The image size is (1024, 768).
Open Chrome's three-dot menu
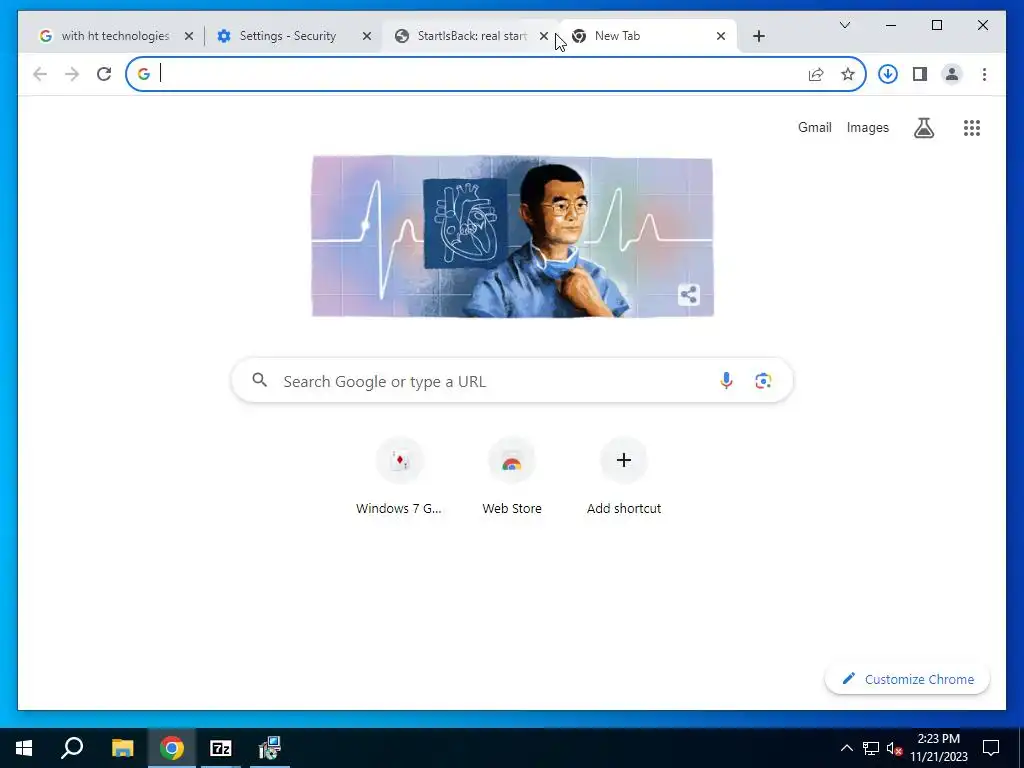(984, 74)
